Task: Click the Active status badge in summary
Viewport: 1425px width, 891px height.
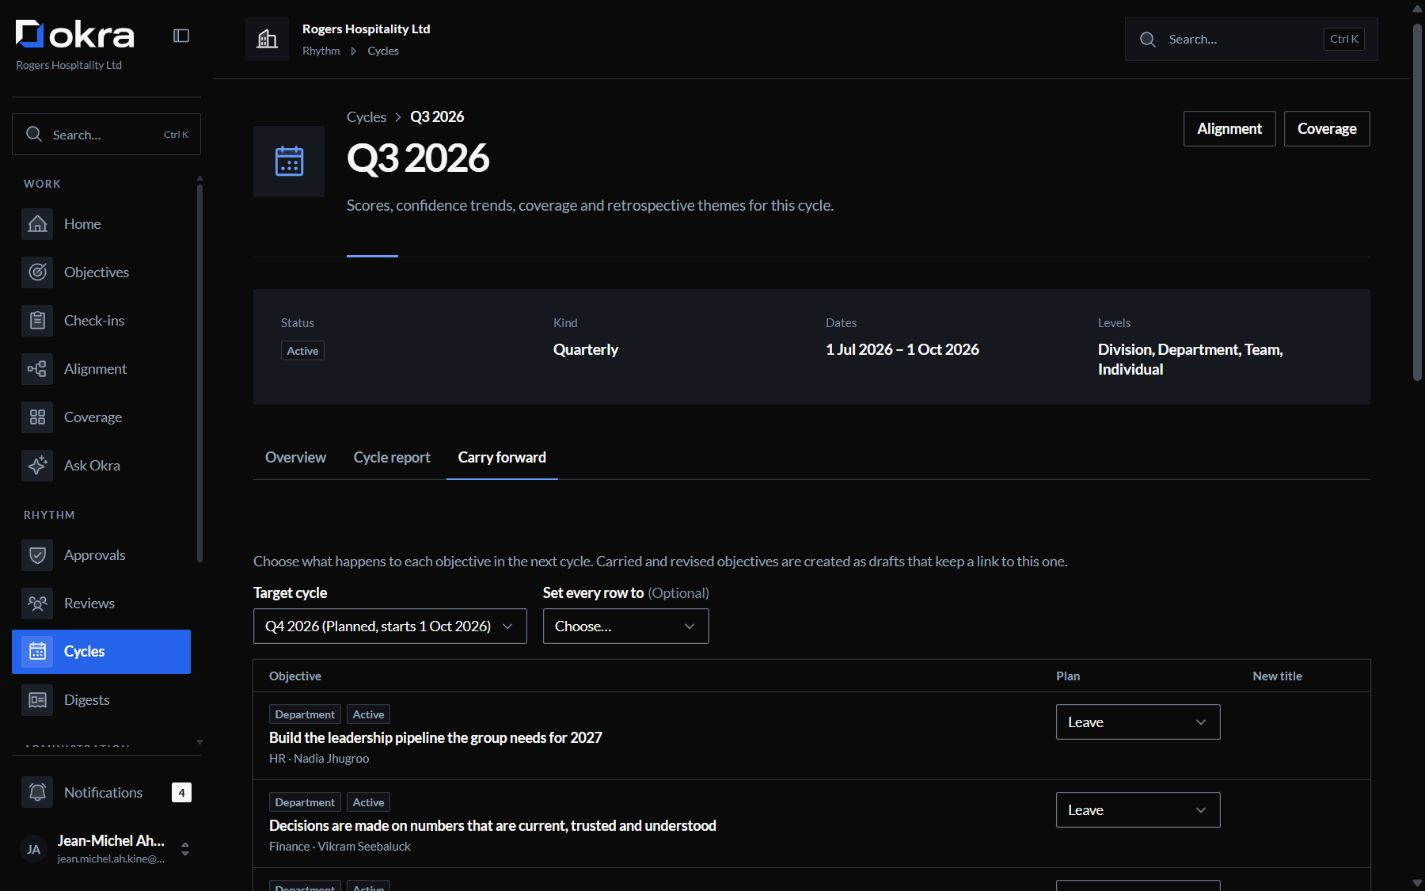Action: coord(303,351)
